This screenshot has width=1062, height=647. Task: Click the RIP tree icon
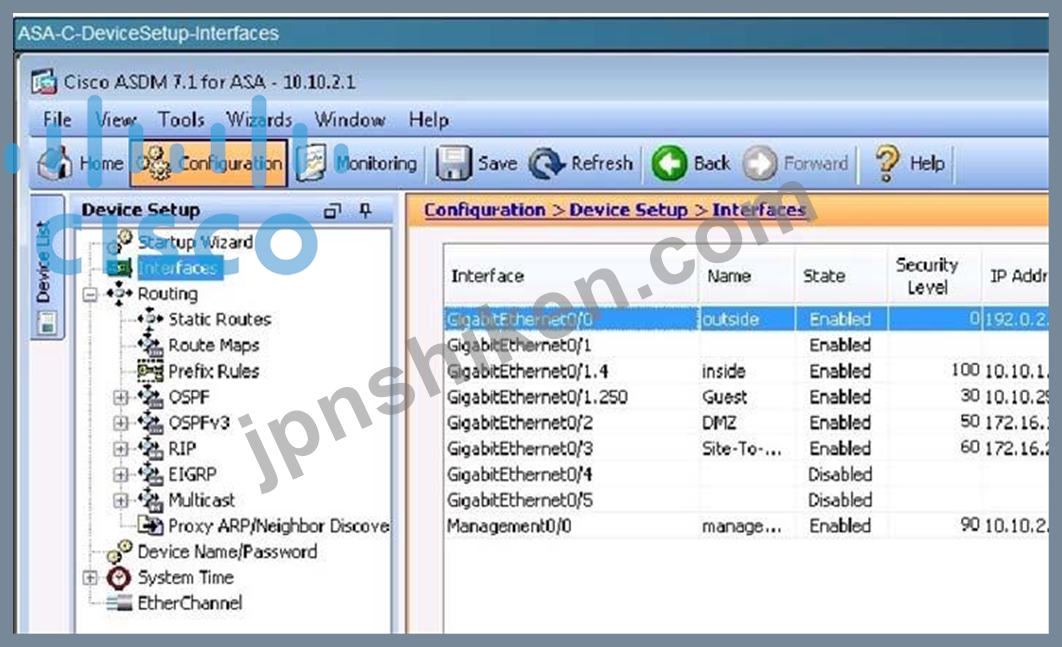point(150,448)
